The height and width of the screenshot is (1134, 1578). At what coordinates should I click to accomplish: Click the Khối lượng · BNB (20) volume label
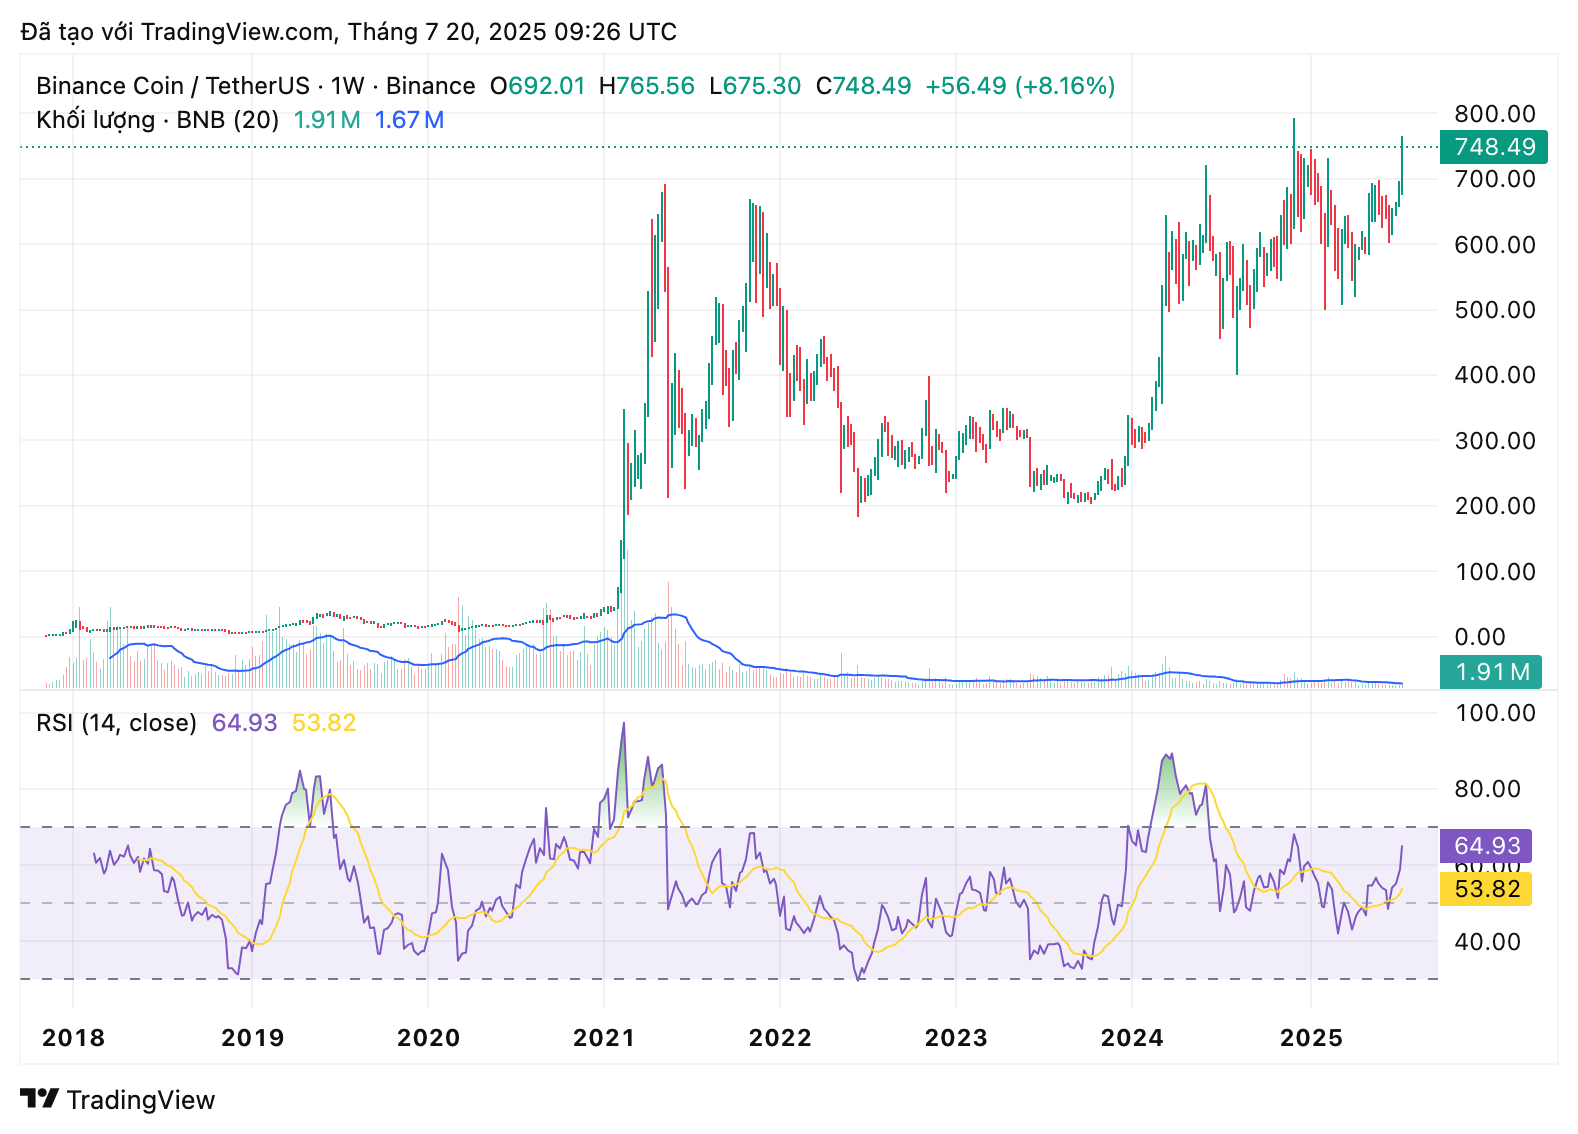[158, 120]
